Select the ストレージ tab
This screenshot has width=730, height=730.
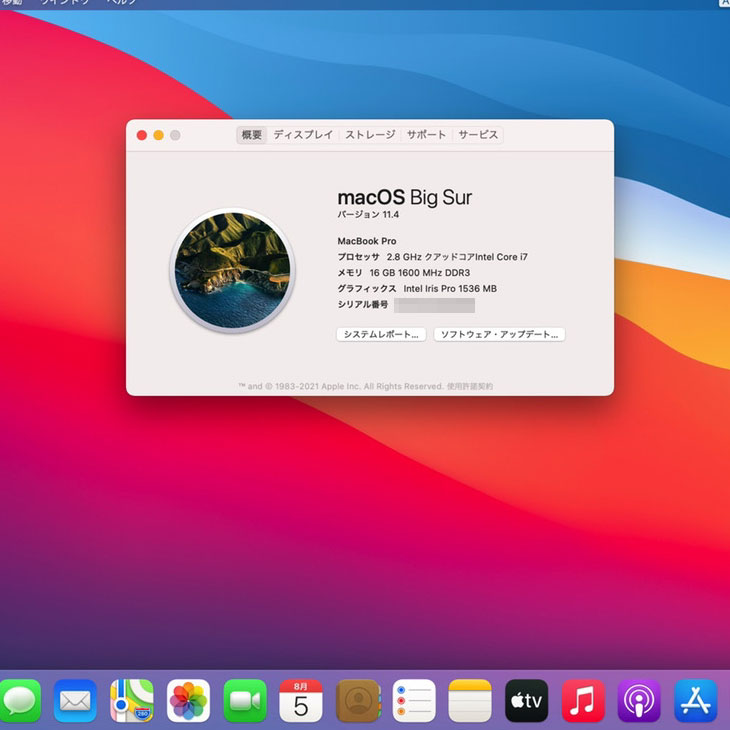[370, 135]
